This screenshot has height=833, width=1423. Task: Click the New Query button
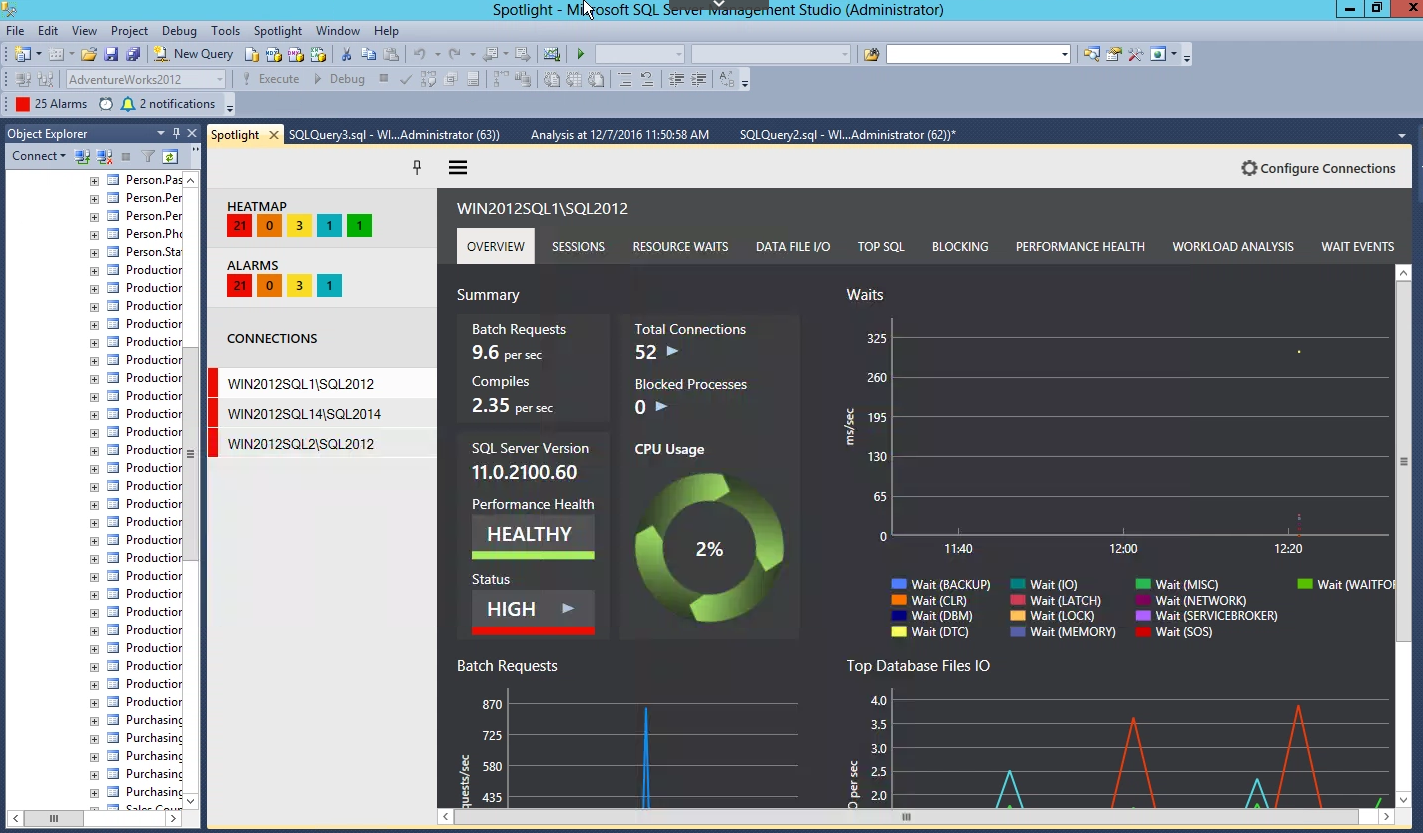(x=193, y=54)
